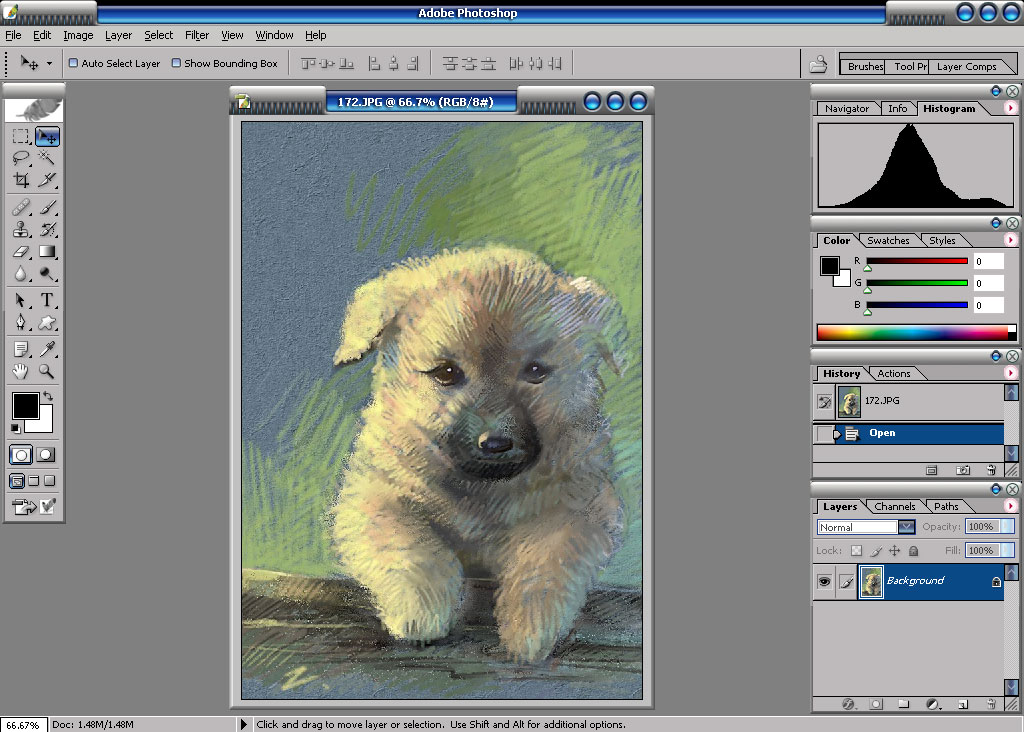1024x732 pixels.
Task: Select the Blur tool
Action: click(21, 274)
